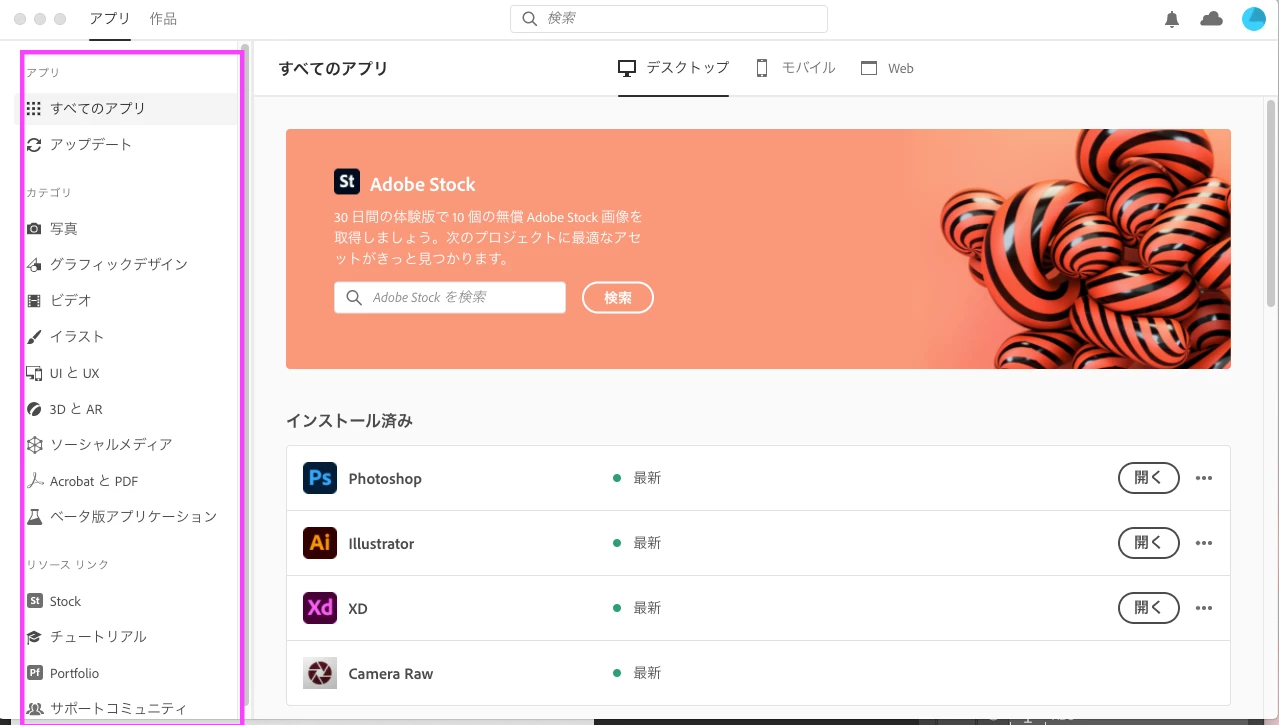Open the account profile avatar

tap(1254, 19)
